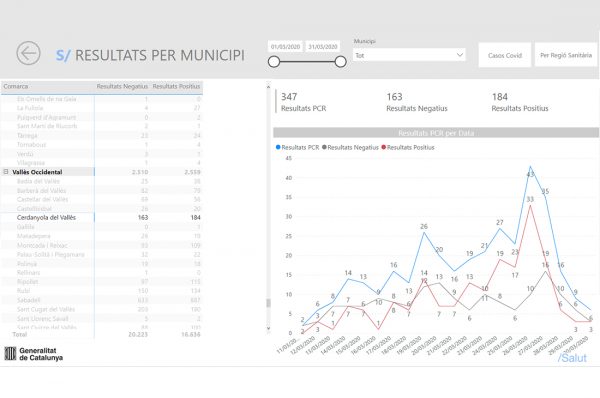Click the start date field 01/03/2020
The height and width of the screenshot is (398, 600).
point(285,47)
